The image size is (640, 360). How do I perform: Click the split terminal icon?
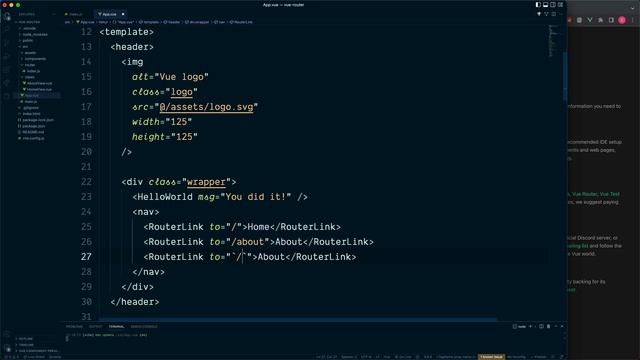[x=542, y=327]
